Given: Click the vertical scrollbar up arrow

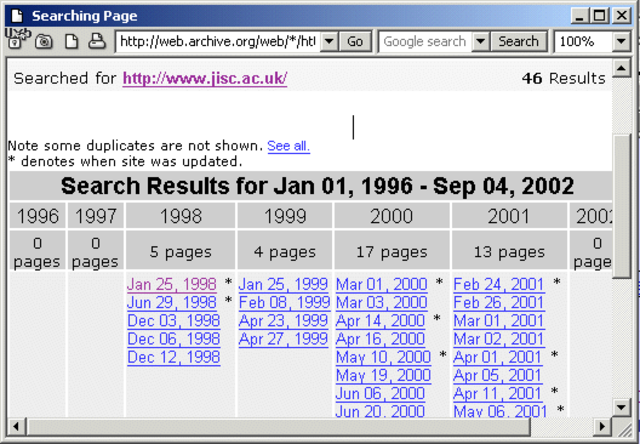Looking at the screenshot, I should [x=622, y=67].
